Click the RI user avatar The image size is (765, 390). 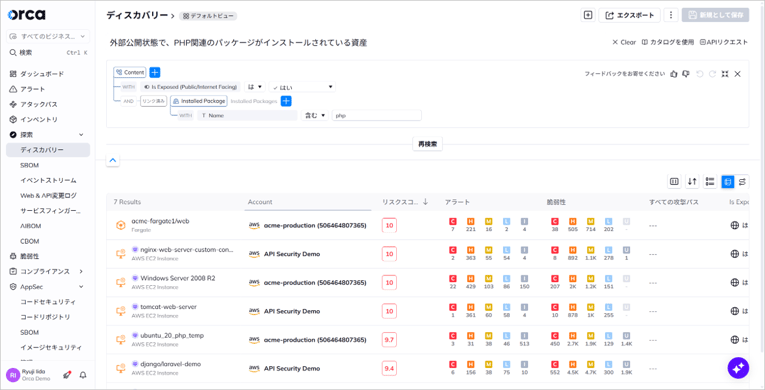click(x=13, y=374)
